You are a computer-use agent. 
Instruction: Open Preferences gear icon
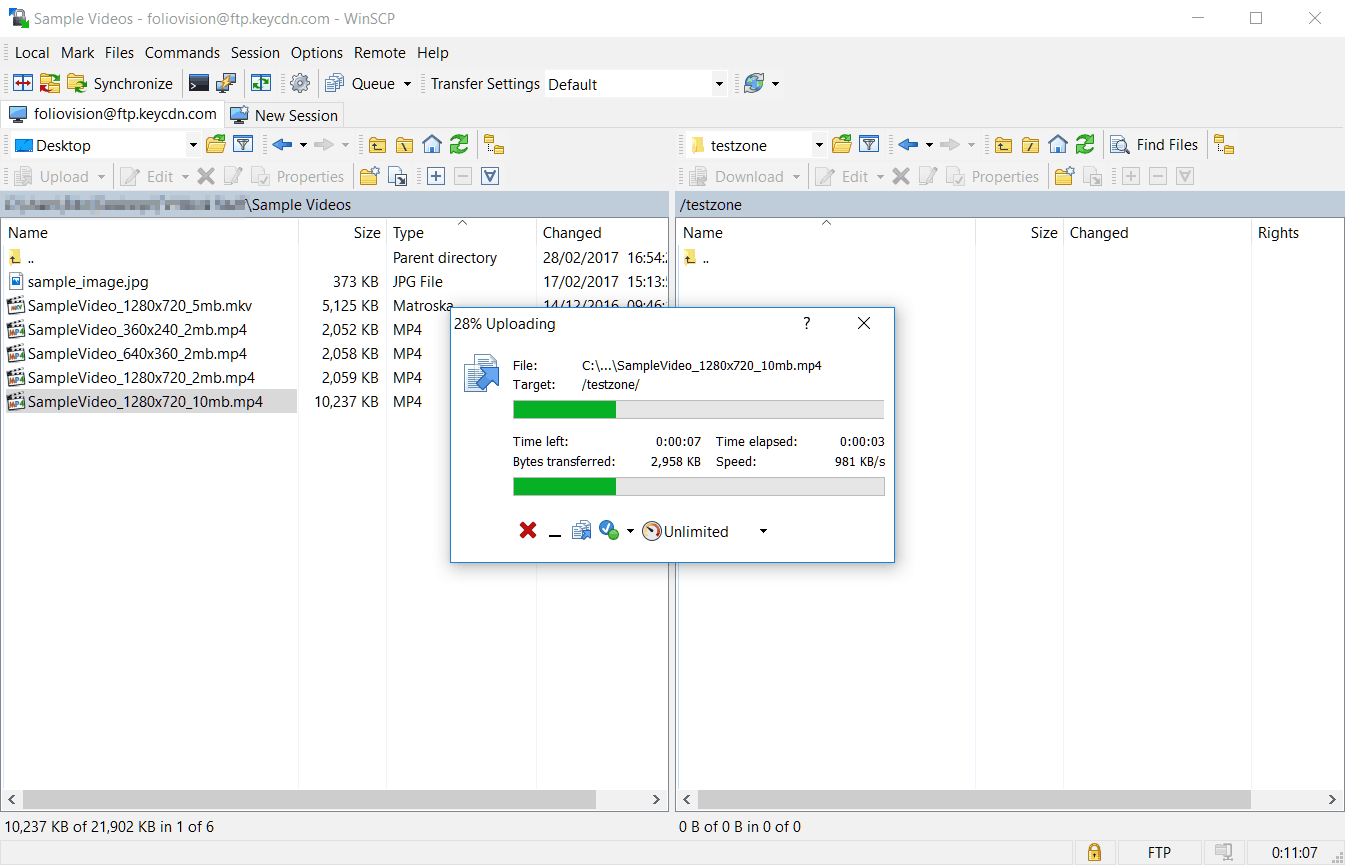click(x=300, y=84)
